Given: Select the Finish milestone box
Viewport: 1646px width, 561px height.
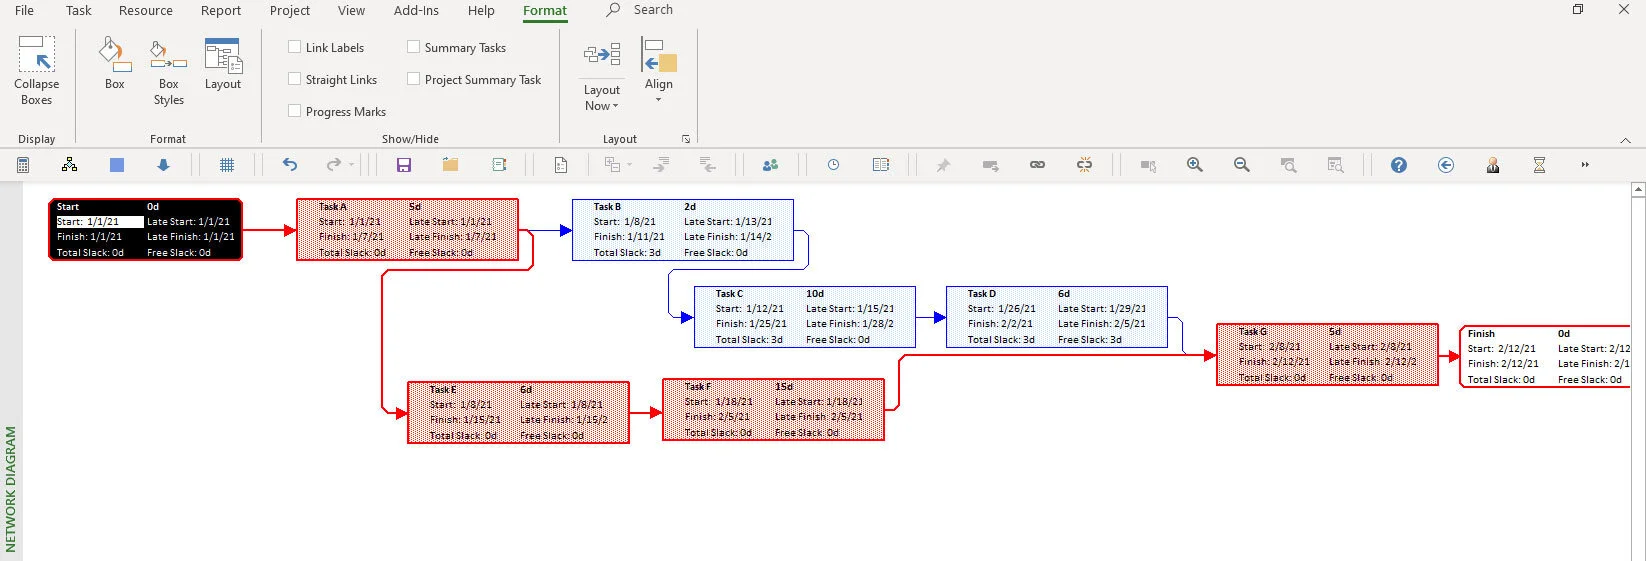Looking at the screenshot, I should click(x=1545, y=357).
